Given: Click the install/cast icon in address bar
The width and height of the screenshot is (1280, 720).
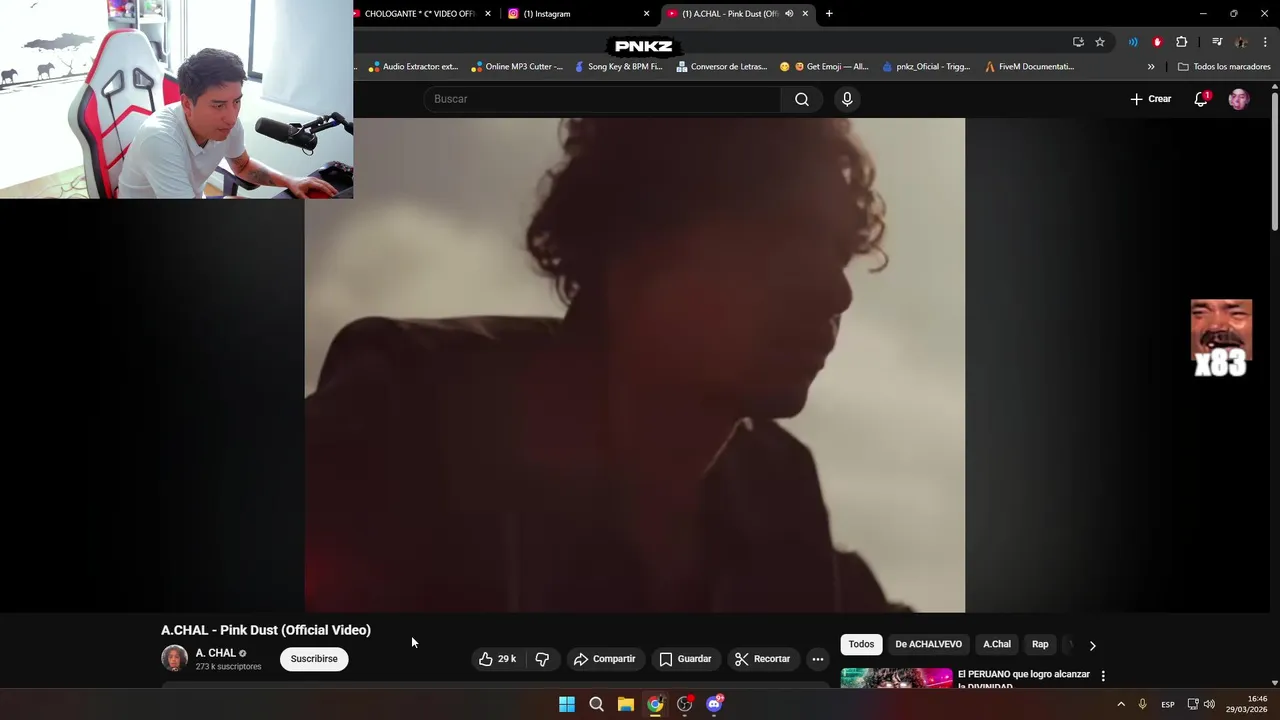Looking at the screenshot, I should 1078,42.
